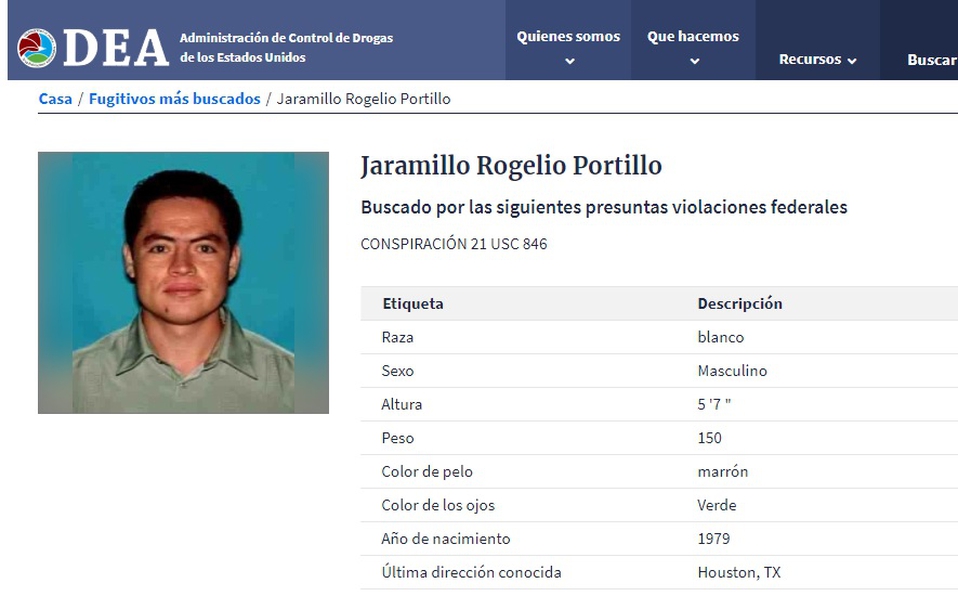Click the Jaramillo Rogelio Portillo page heading
Screen dimensions: 958x596
click(511, 165)
